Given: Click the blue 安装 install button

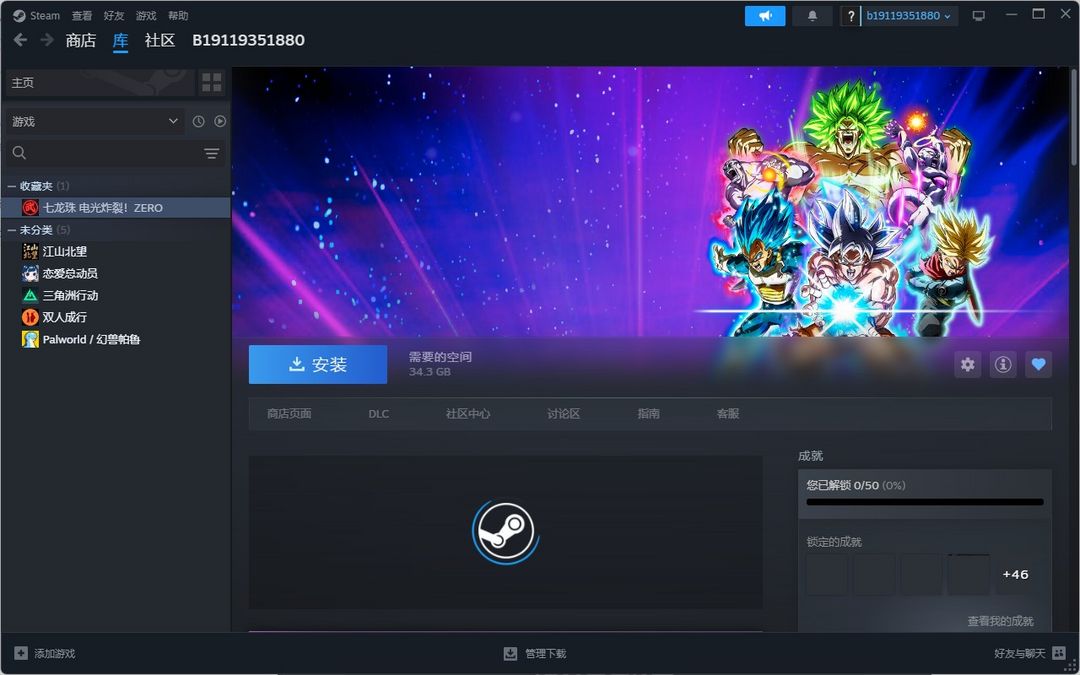Looking at the screenshot, I should [x=318, y=364].
